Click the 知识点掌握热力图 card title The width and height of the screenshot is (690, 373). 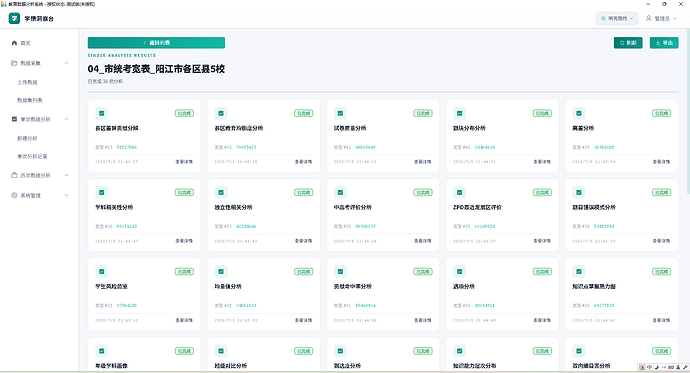pos(594,286)
